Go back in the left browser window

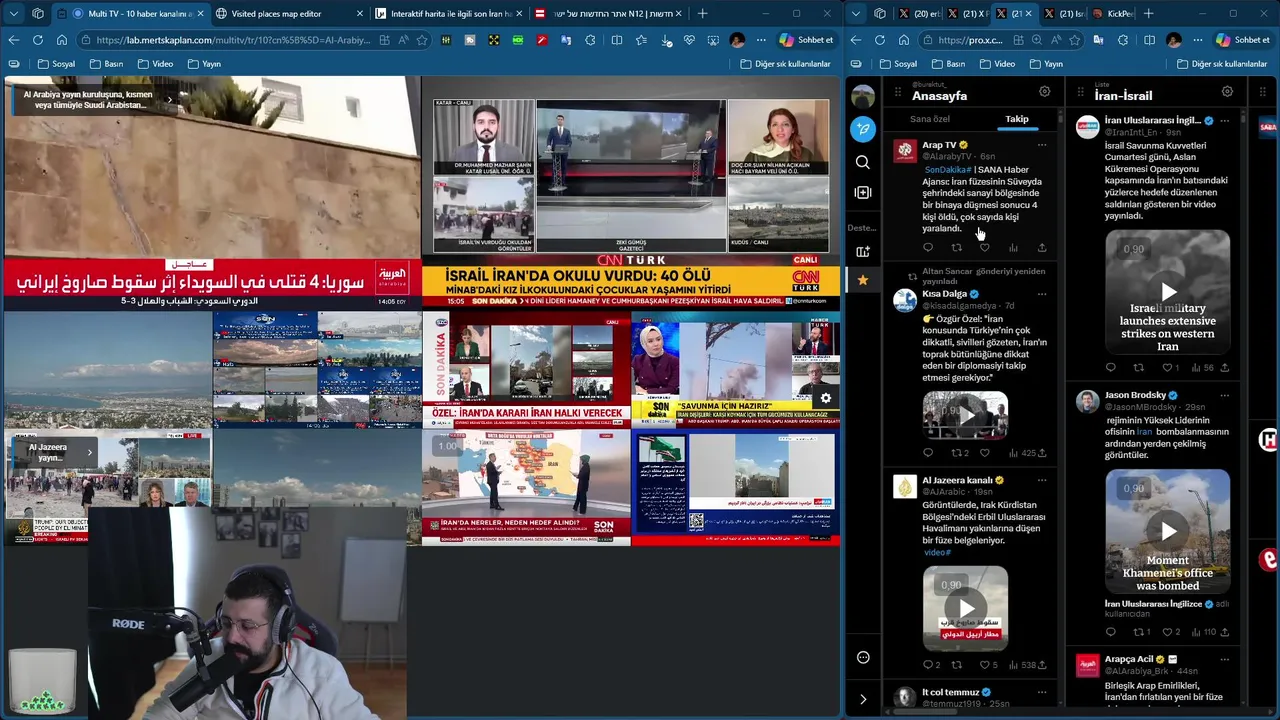[x=13, y=40]
